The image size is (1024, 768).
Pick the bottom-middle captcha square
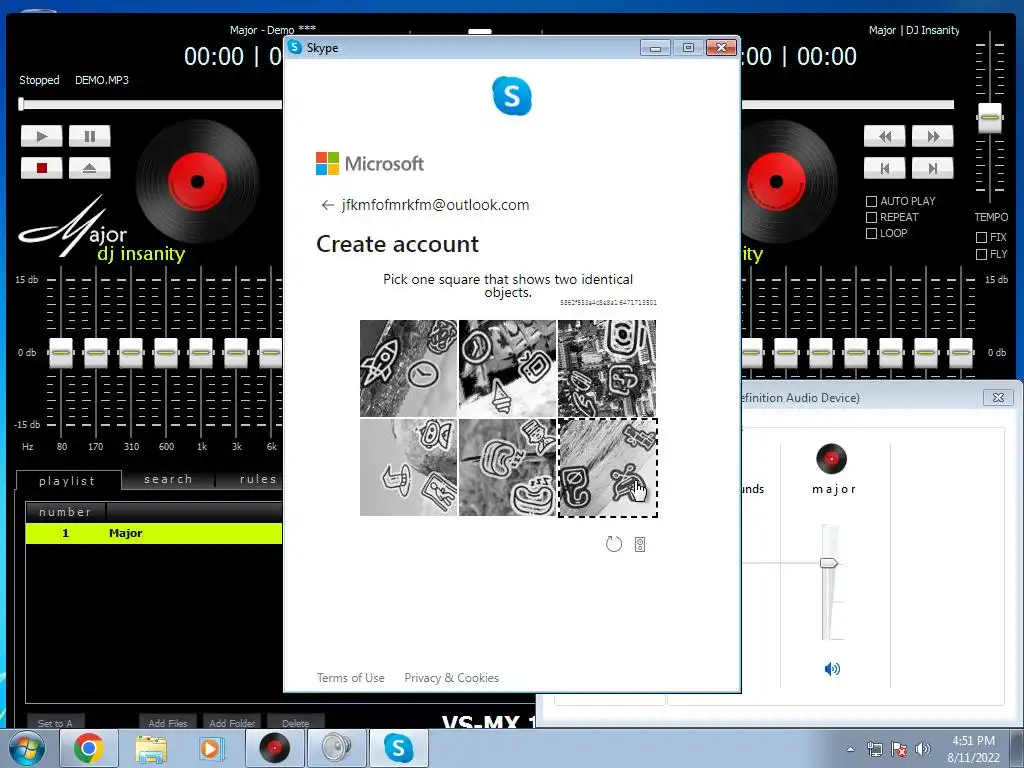[507, 467]
